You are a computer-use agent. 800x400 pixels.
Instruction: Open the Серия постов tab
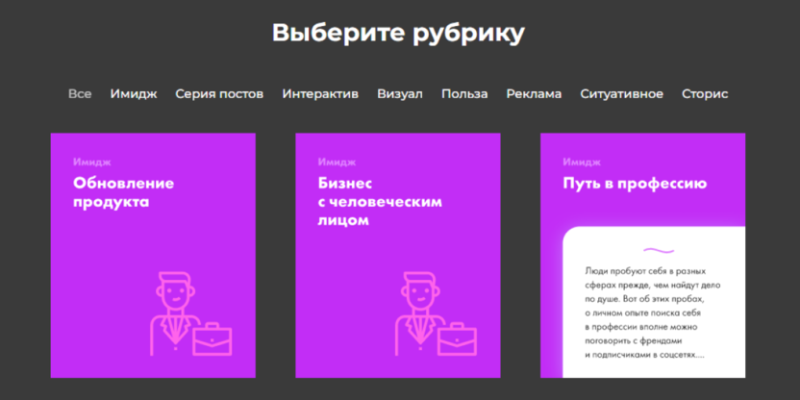coord(219,94)
